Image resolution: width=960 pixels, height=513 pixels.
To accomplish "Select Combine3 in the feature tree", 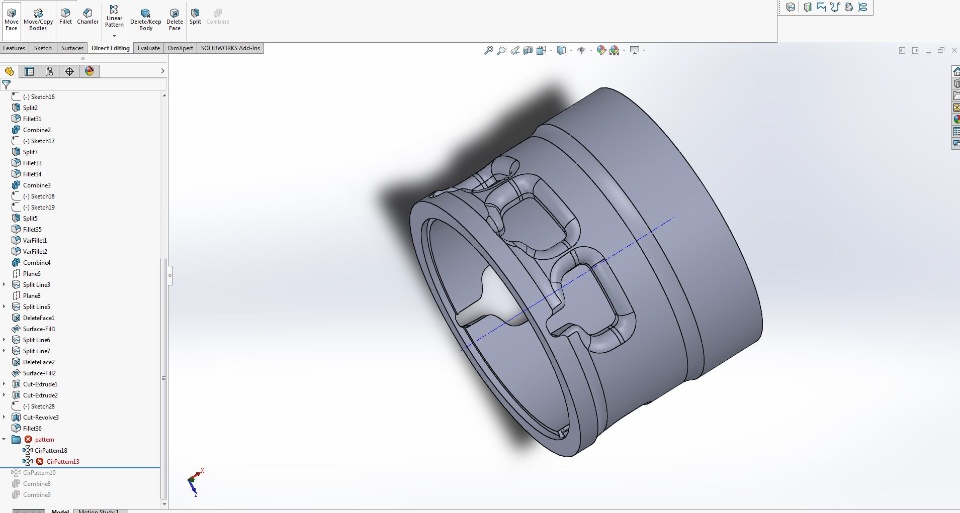I will pyautogui.click(x=36, y=185).
